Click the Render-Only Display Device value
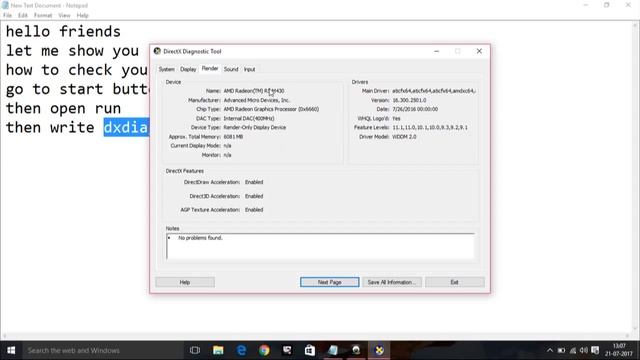The image size is (640, 360). [255, 127]
